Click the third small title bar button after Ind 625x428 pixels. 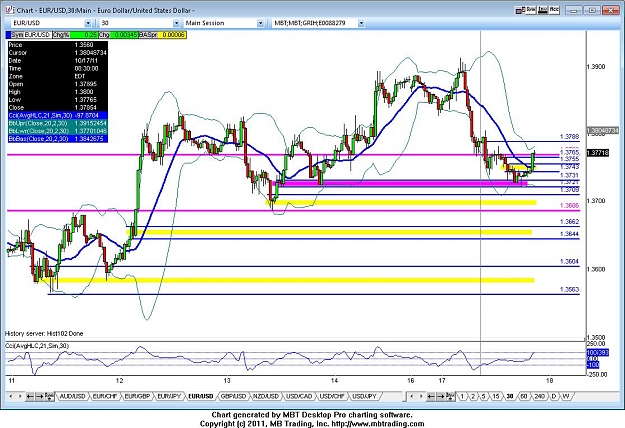[554, 10]
